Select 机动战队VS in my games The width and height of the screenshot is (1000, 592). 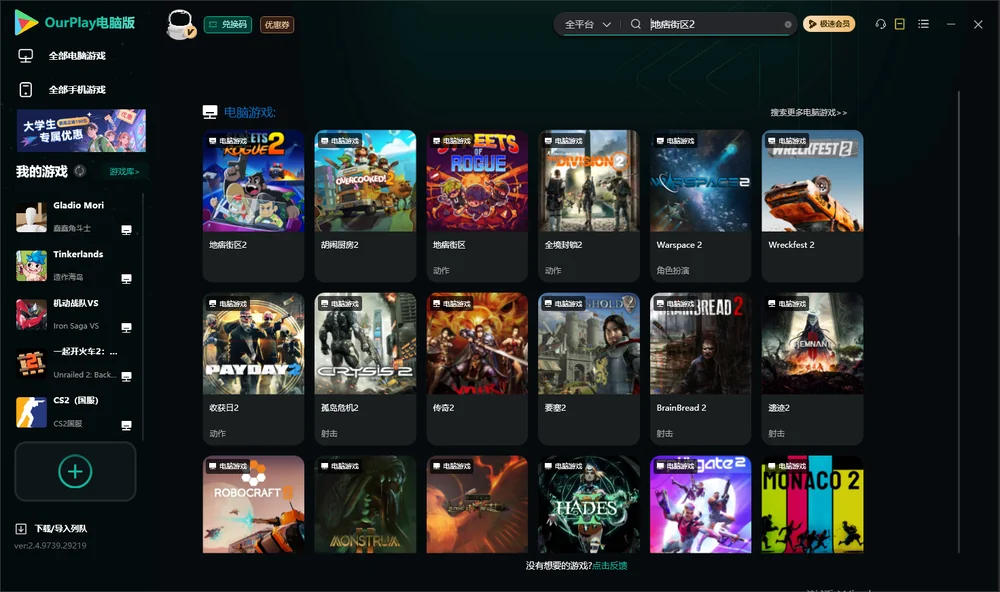(75, 314)
